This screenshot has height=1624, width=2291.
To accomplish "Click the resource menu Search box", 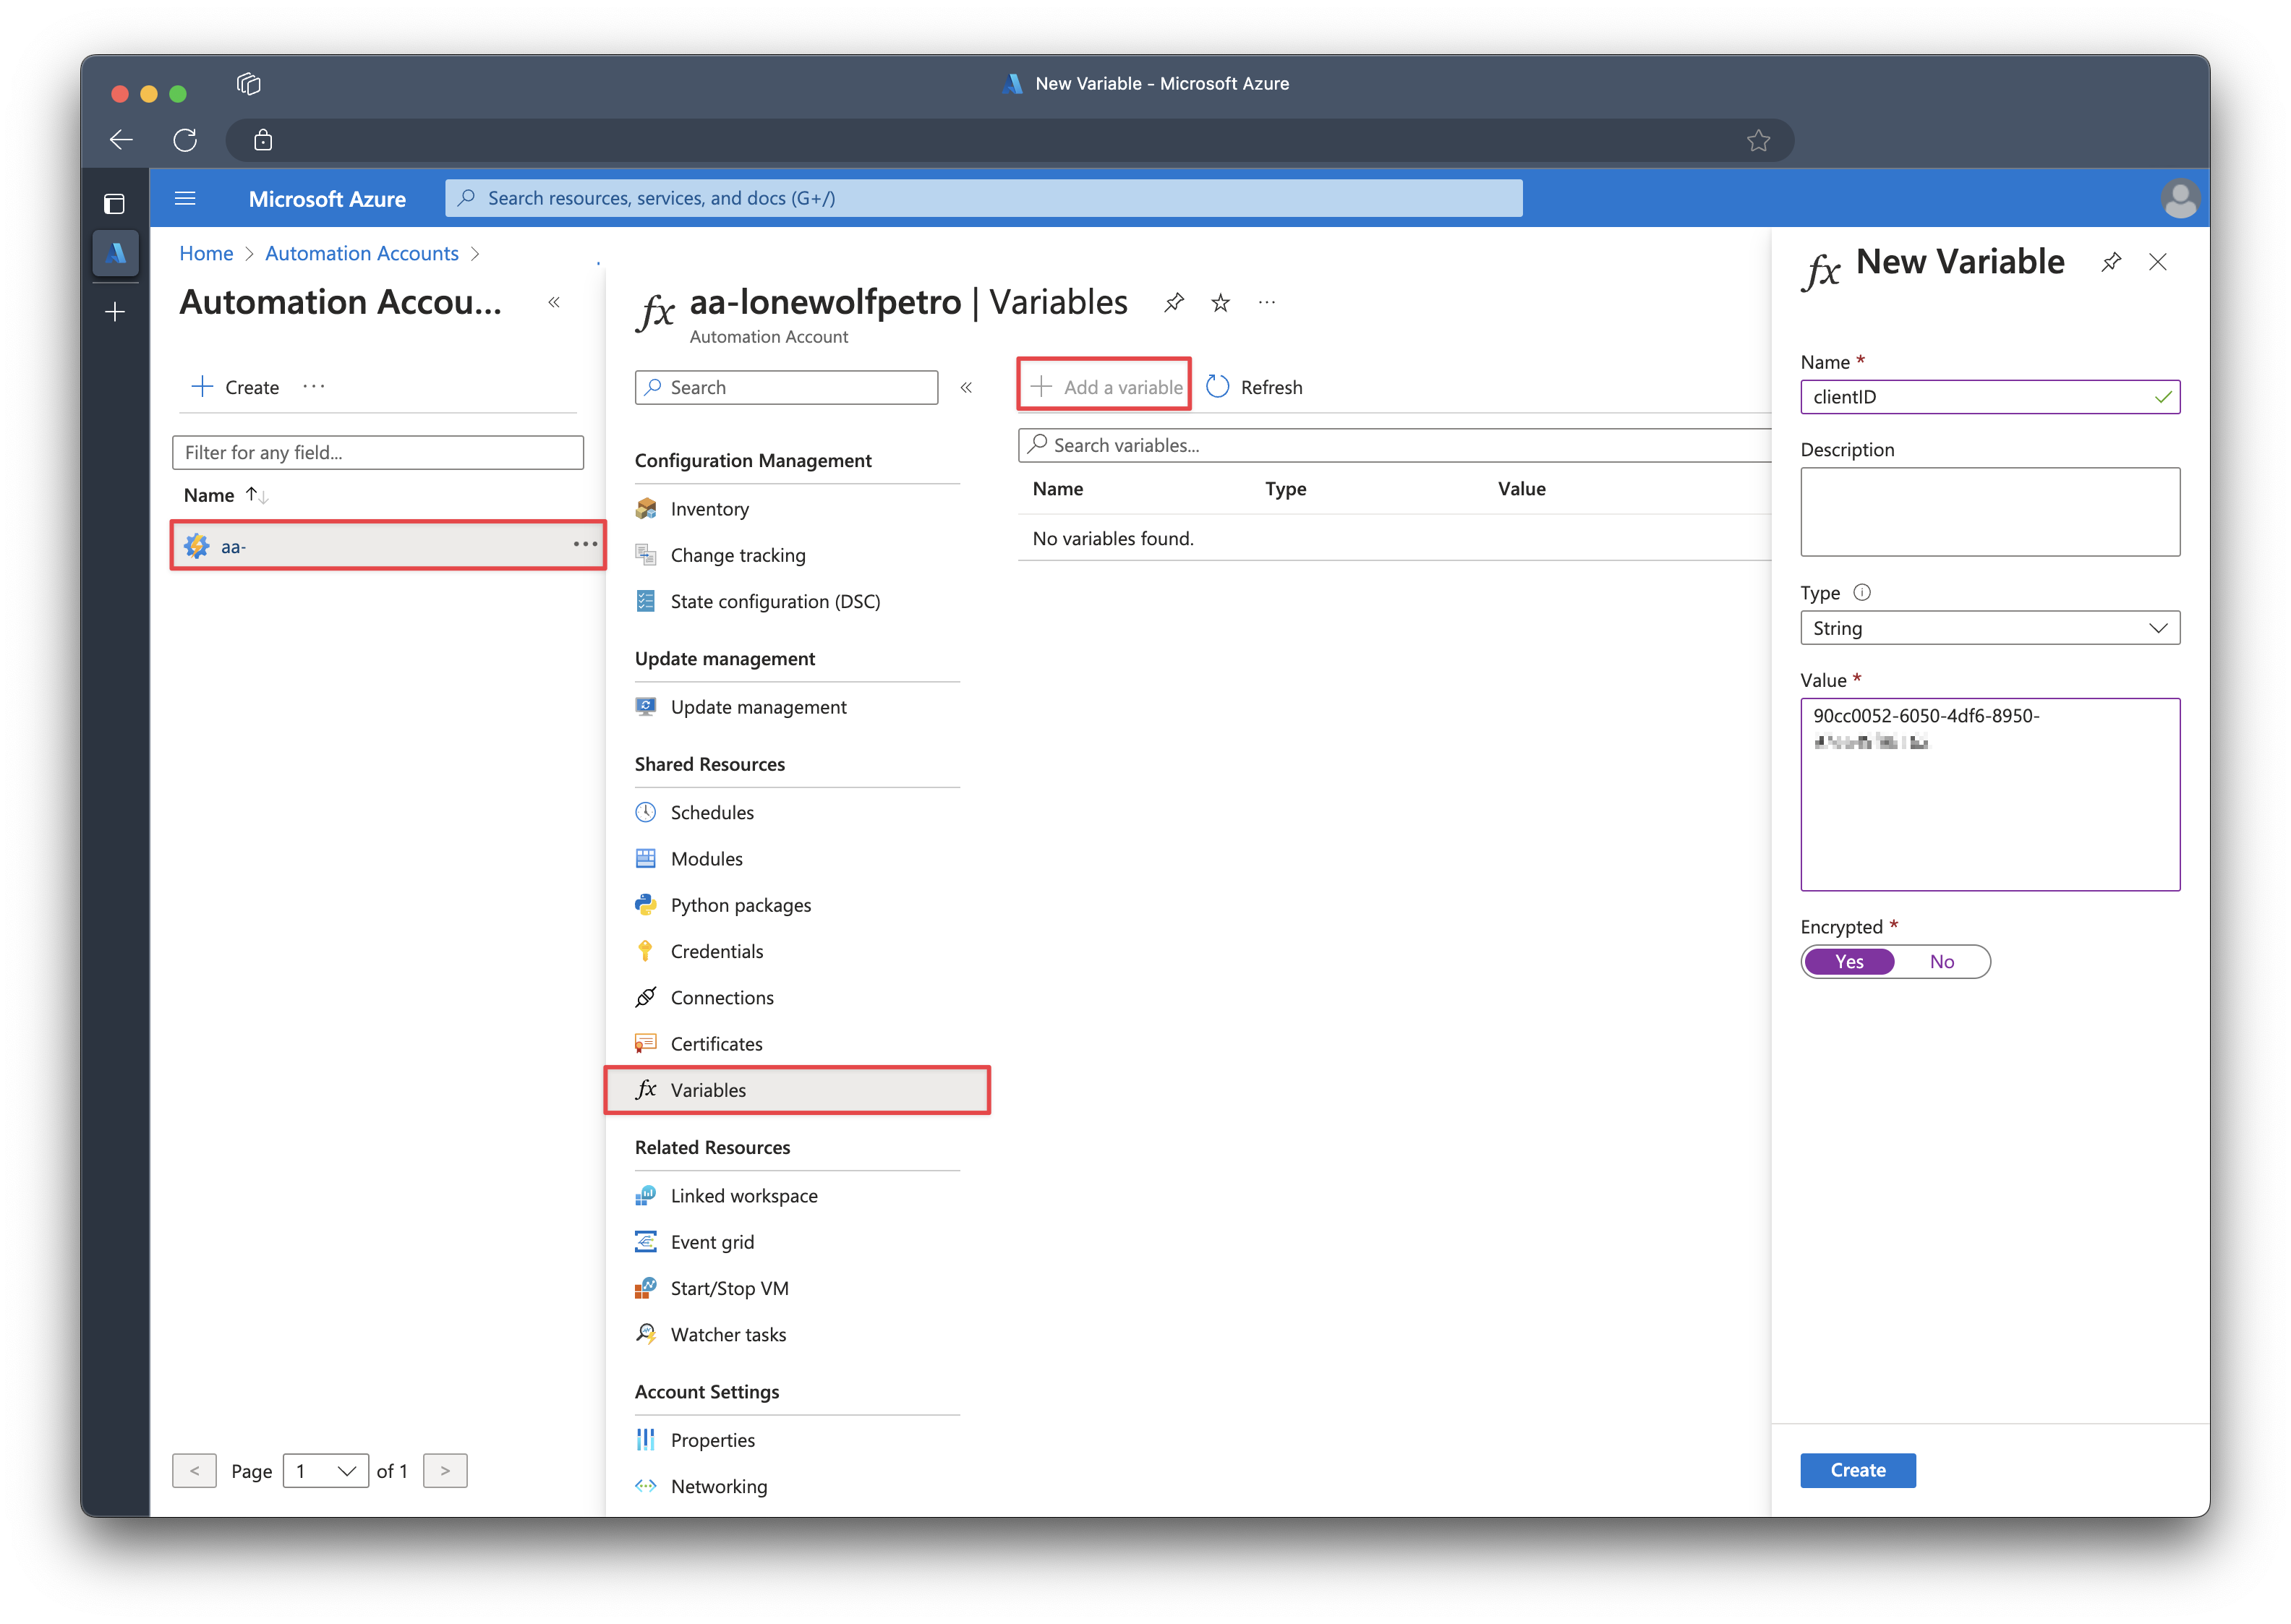I will (786, 387).
